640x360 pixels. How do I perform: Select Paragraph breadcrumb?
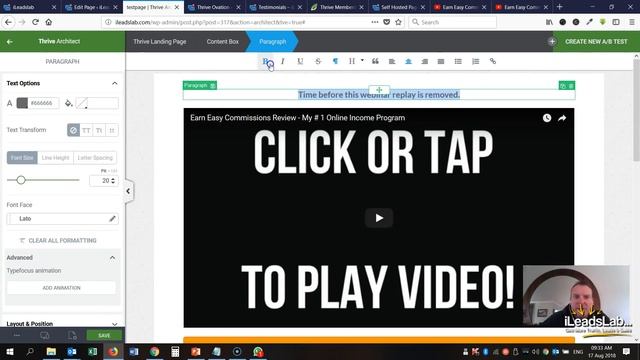[x=272, y=42]
